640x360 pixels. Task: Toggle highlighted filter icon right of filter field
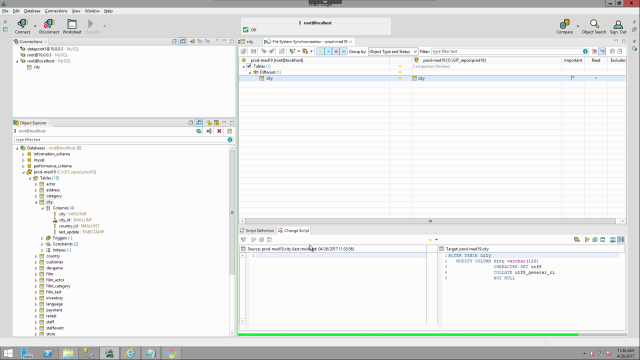(x=602, y=51)
